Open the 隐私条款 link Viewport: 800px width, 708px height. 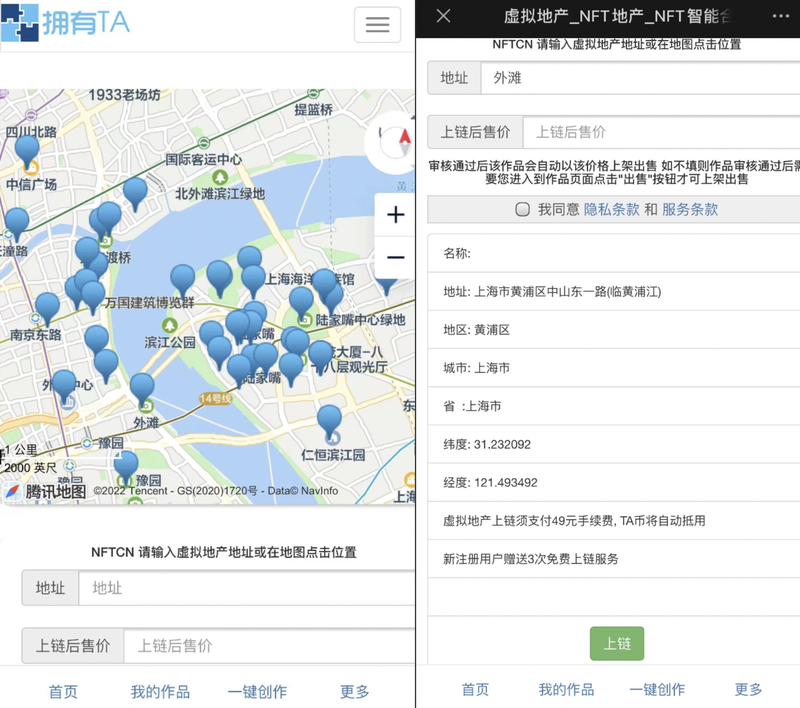click(x=611, y=209)
